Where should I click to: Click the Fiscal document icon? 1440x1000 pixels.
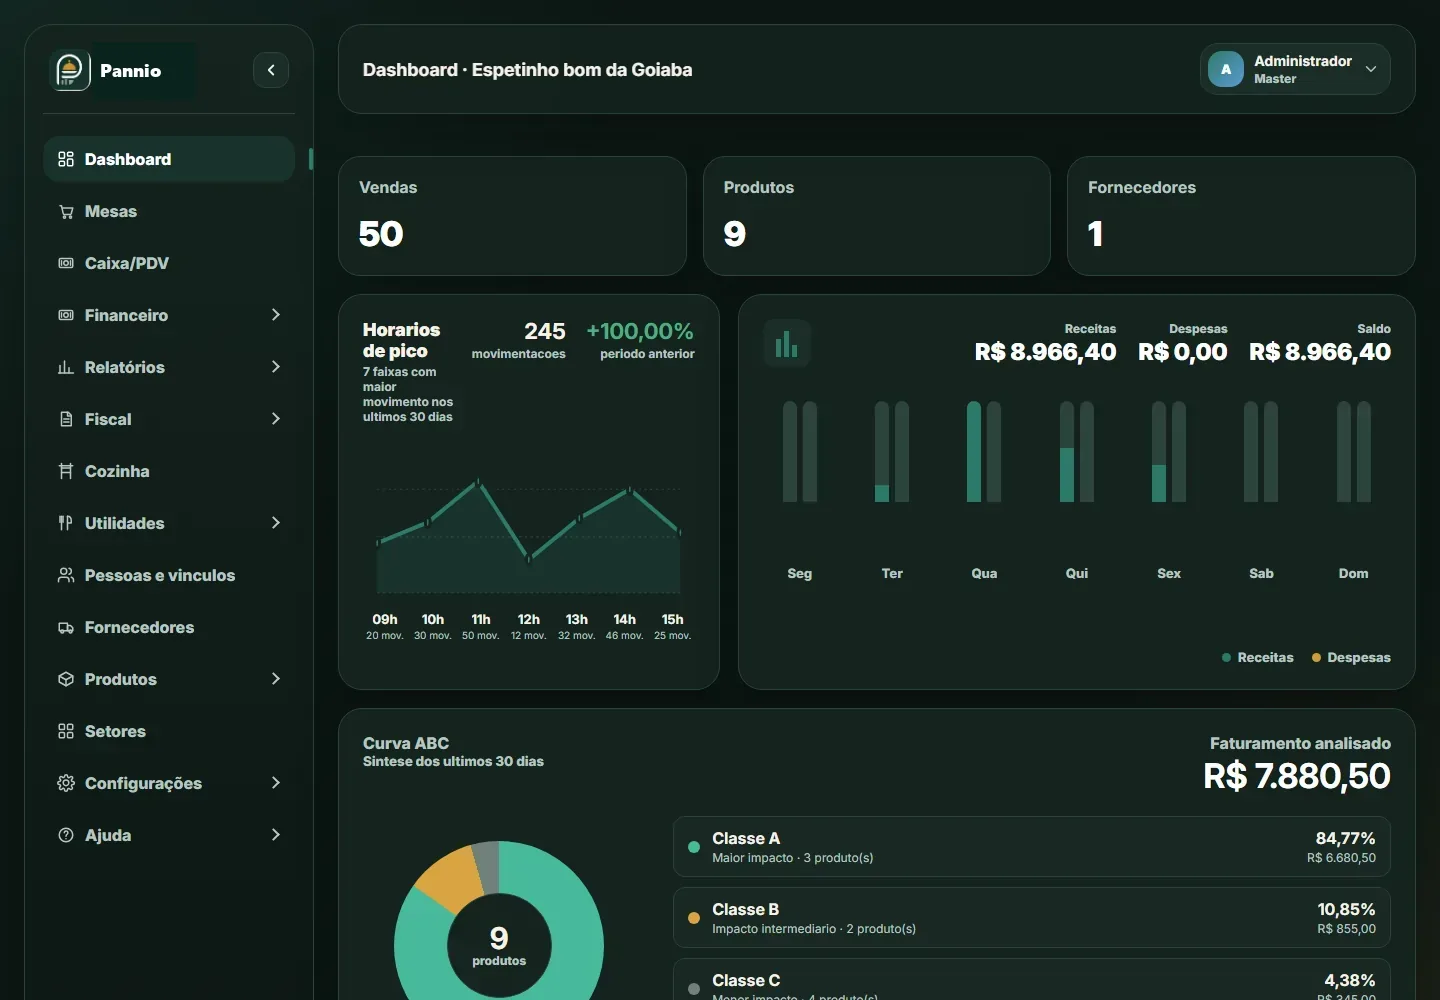(66, 419)
